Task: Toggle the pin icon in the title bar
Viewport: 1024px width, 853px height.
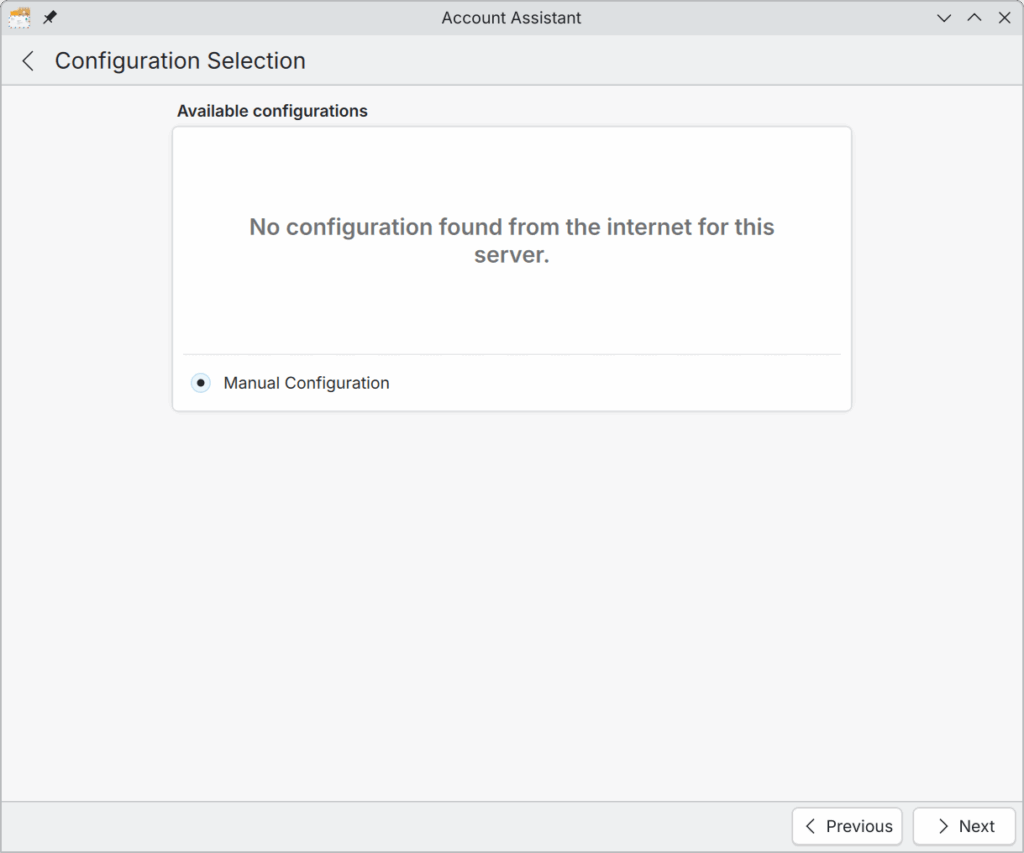Action: pos(50,18)
